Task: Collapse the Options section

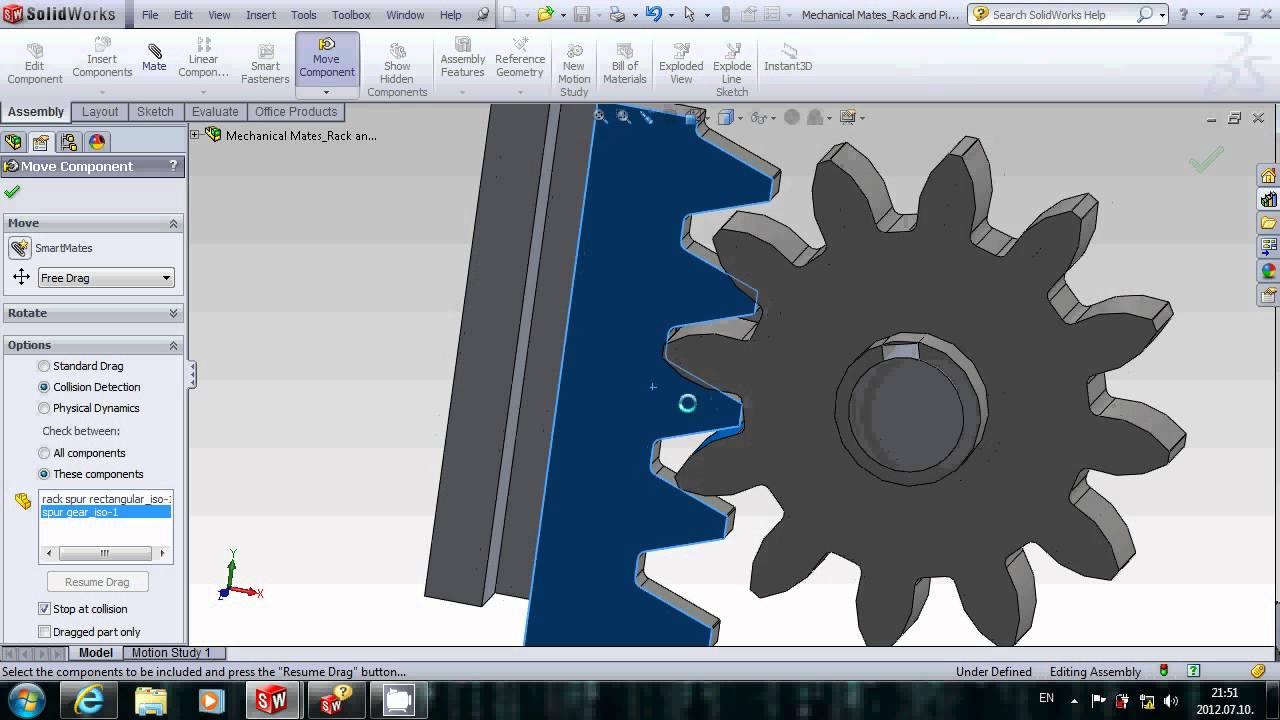Action: (173, 345)
